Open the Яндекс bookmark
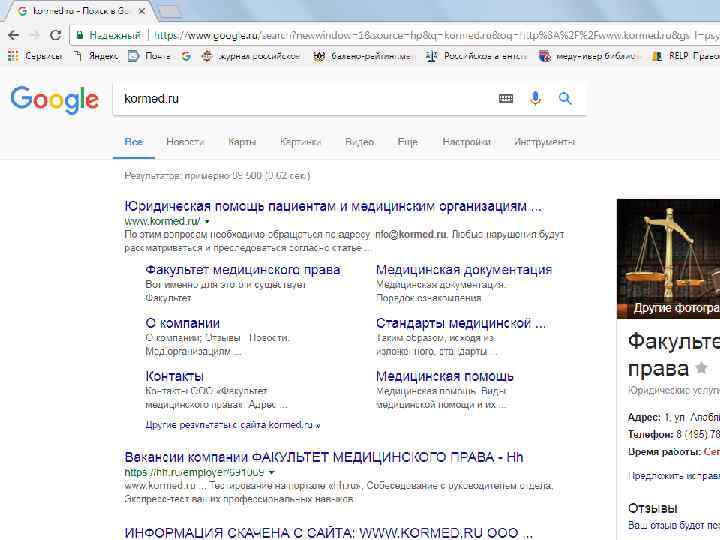Viewport: 720px width, 540px height. [96, 56]
